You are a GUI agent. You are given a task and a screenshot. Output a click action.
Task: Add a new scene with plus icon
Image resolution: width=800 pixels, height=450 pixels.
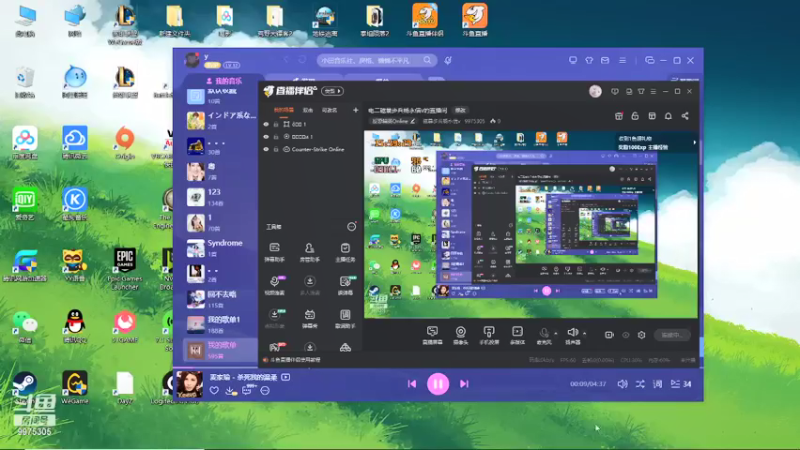356,110
